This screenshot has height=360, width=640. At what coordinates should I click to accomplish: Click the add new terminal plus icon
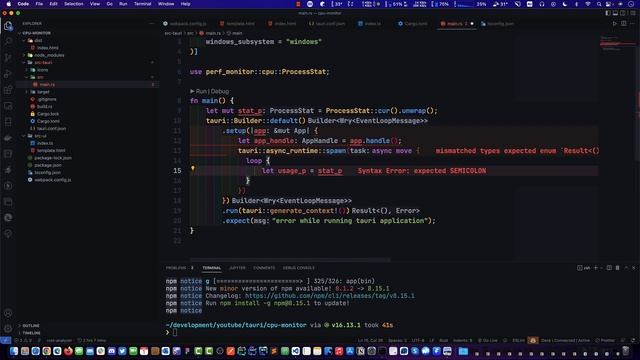point(596,268)
